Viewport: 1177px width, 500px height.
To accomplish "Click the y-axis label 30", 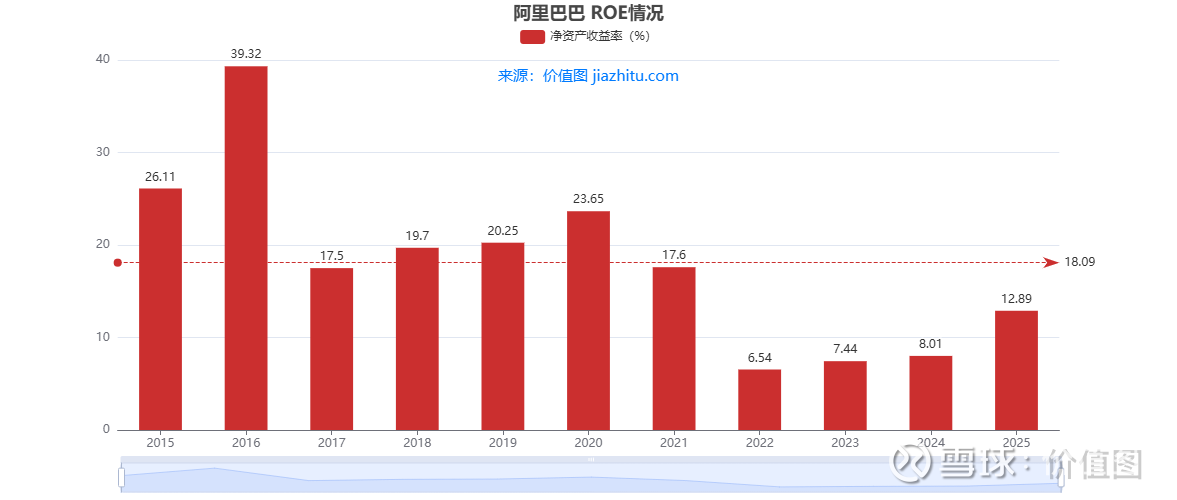I will point(103,152).
